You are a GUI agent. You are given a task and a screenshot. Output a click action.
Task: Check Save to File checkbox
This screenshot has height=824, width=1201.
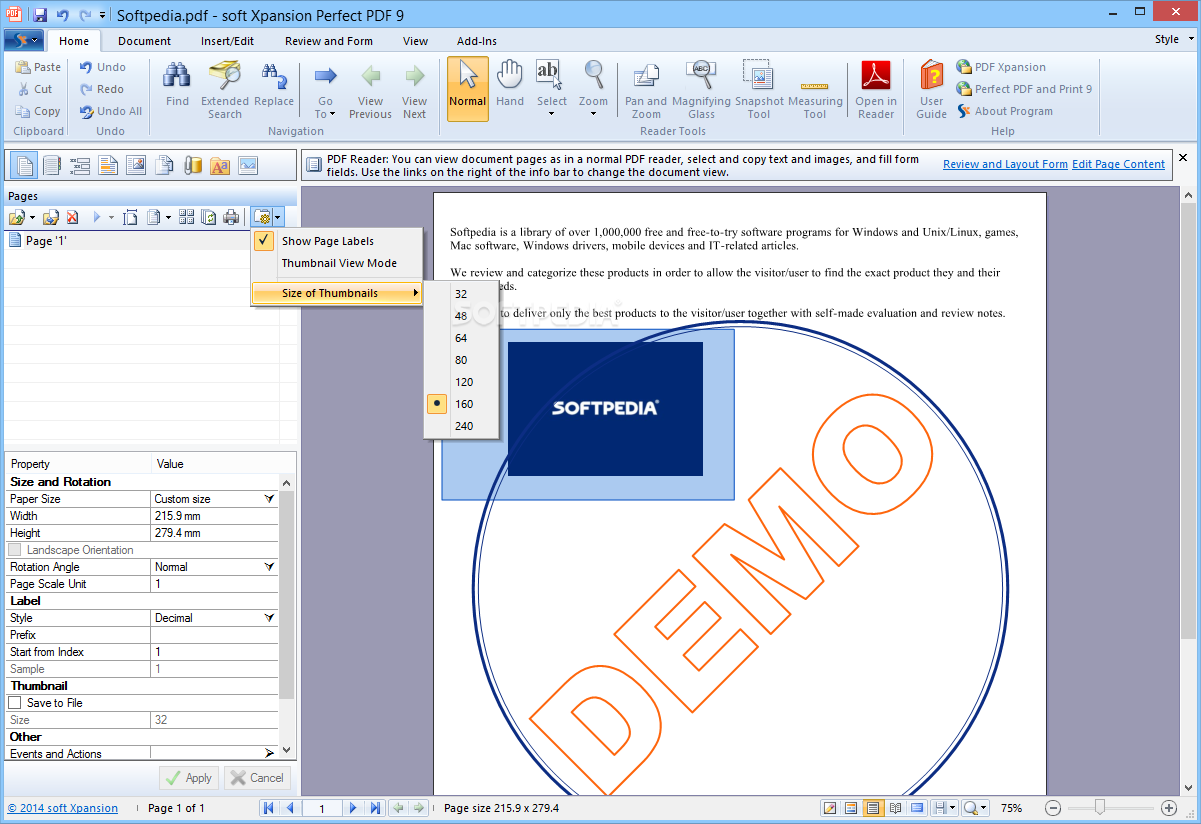15,703
